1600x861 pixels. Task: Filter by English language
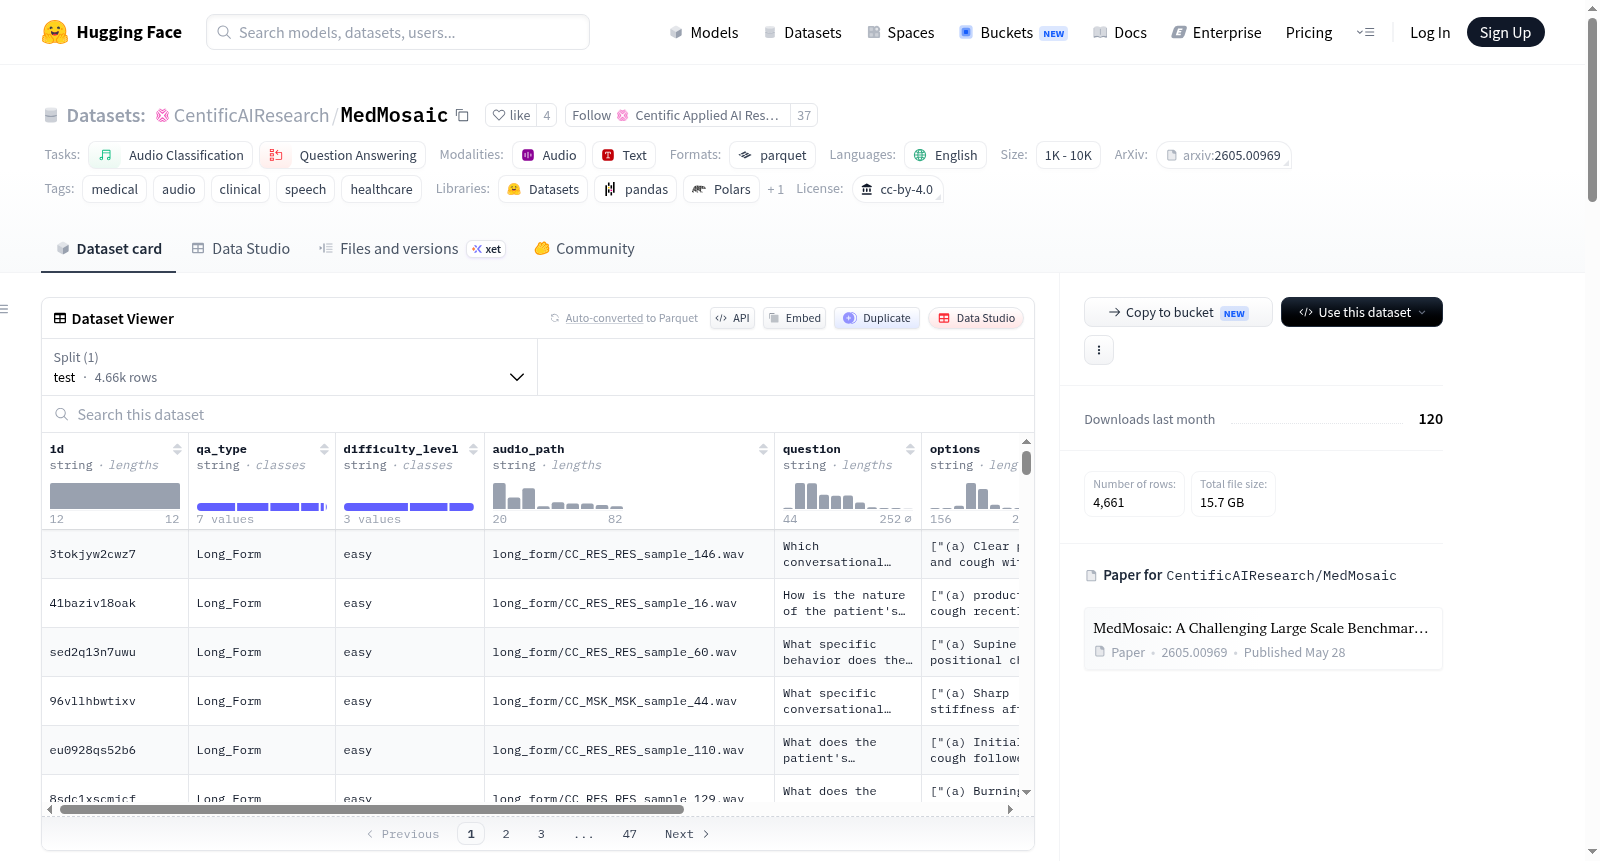coord(946,155)
